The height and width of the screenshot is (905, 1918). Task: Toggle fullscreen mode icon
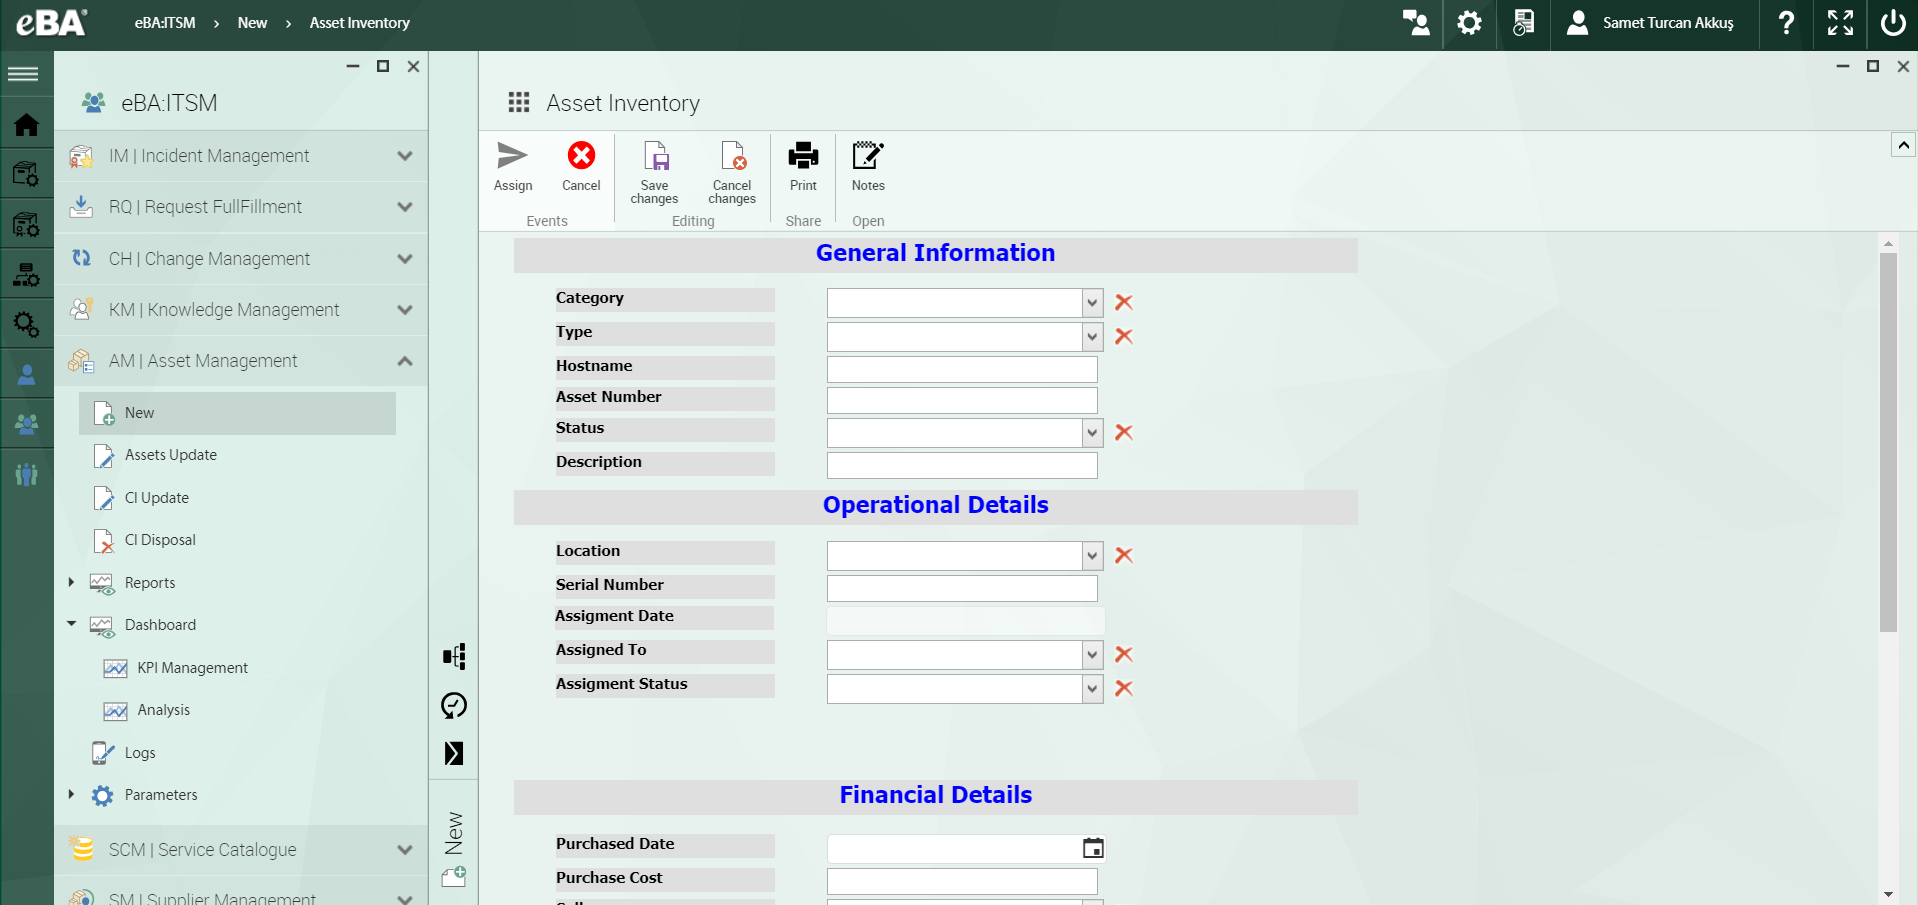[x=1840, y=23]
